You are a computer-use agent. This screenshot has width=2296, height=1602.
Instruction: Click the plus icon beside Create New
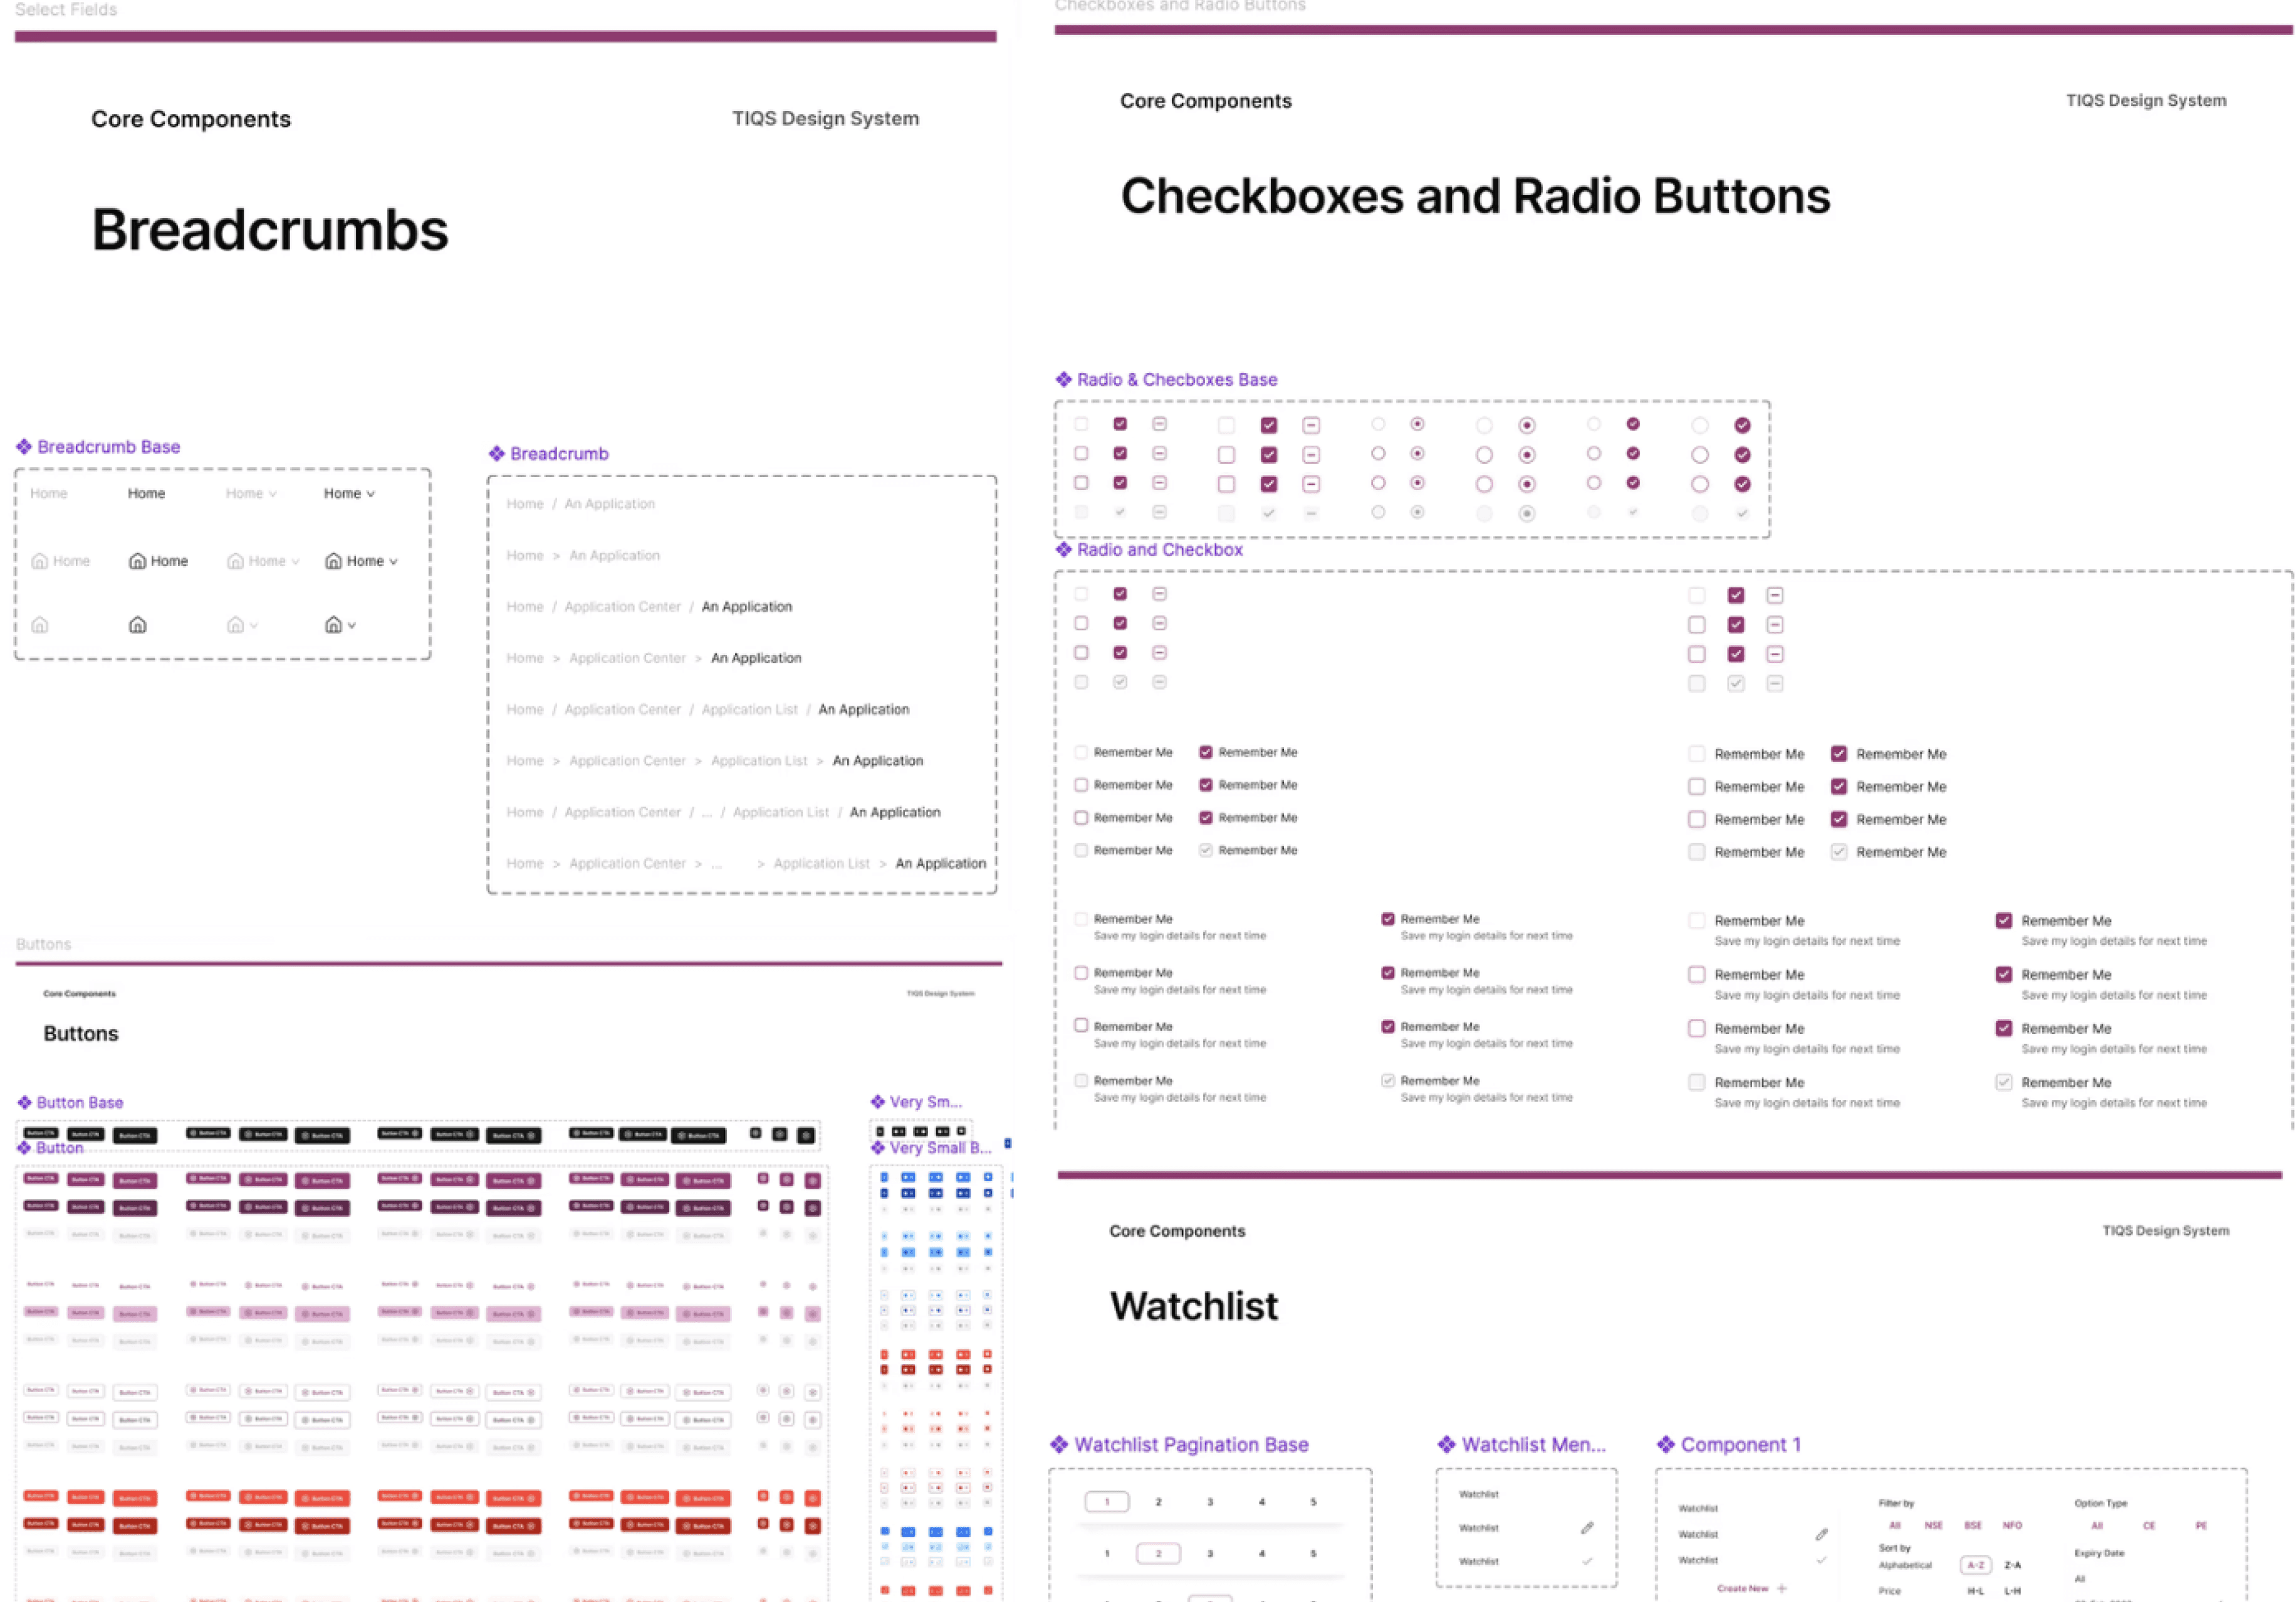1782,1588
